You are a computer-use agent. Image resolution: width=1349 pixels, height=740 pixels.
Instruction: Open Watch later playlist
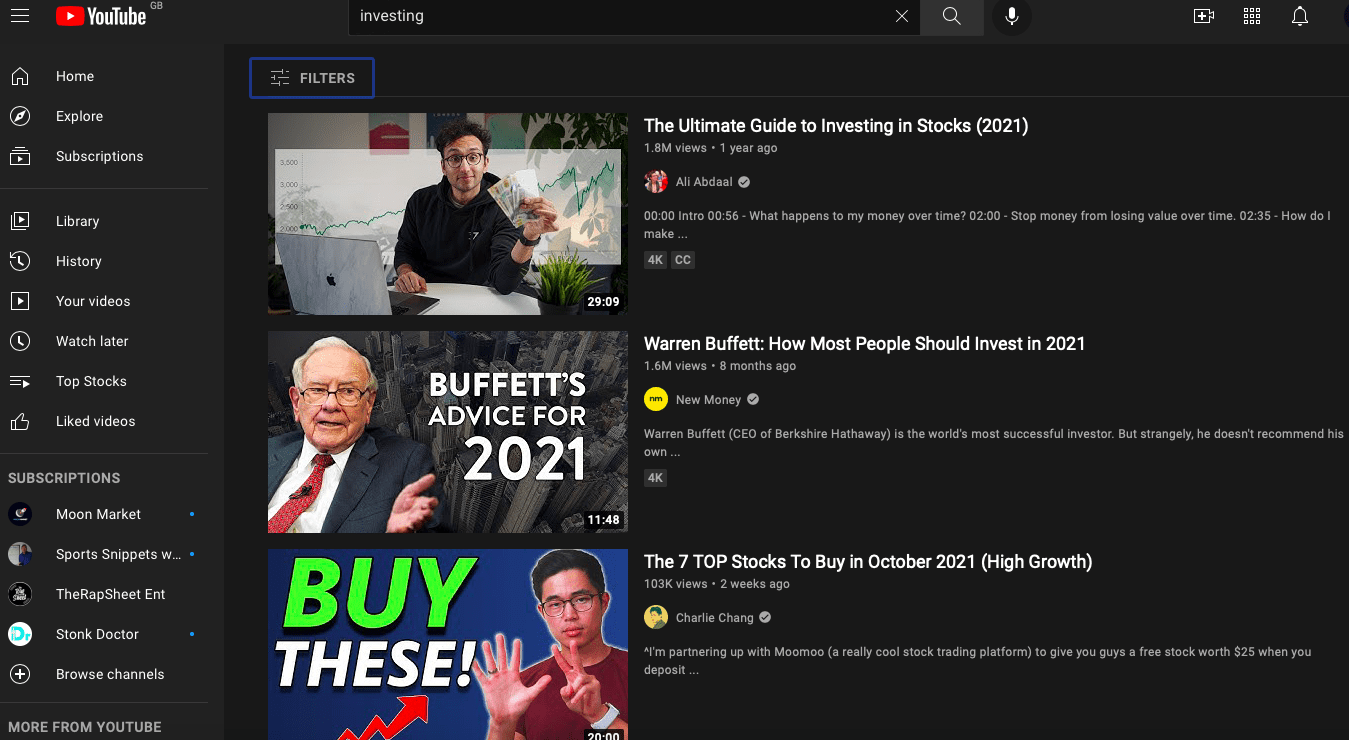104,341
